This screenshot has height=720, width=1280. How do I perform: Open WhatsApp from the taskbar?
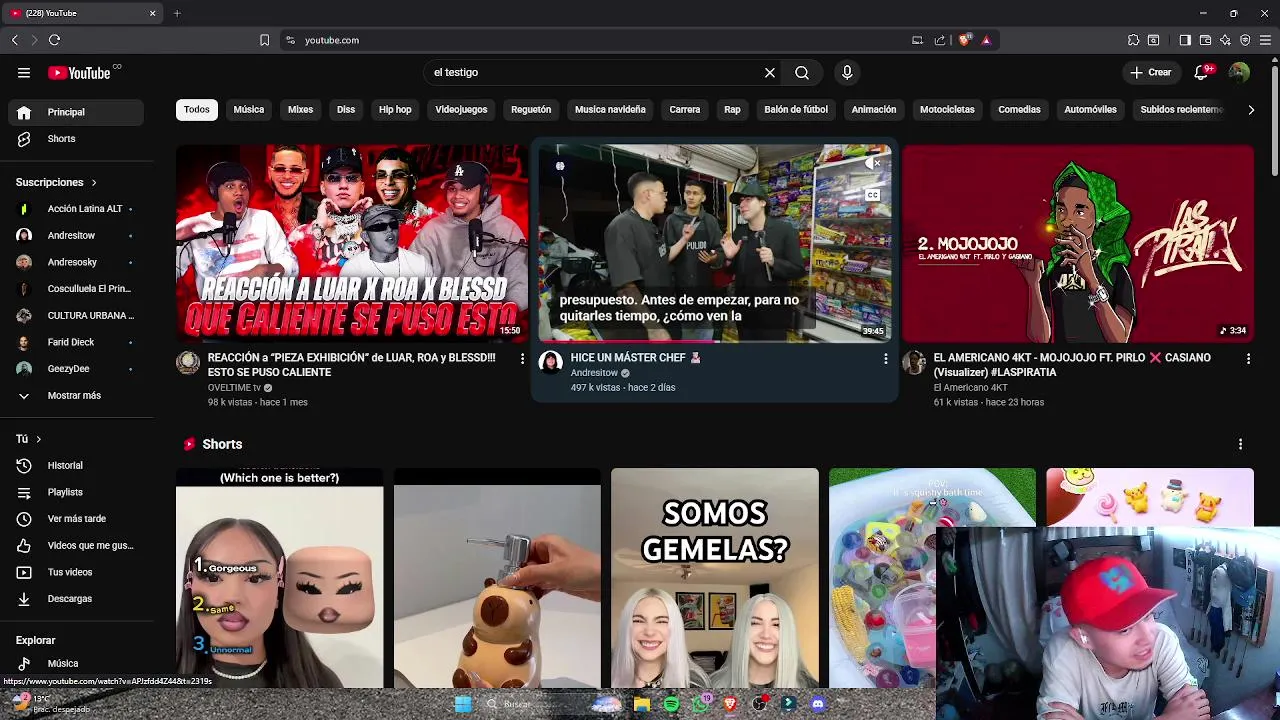[701, 704]
